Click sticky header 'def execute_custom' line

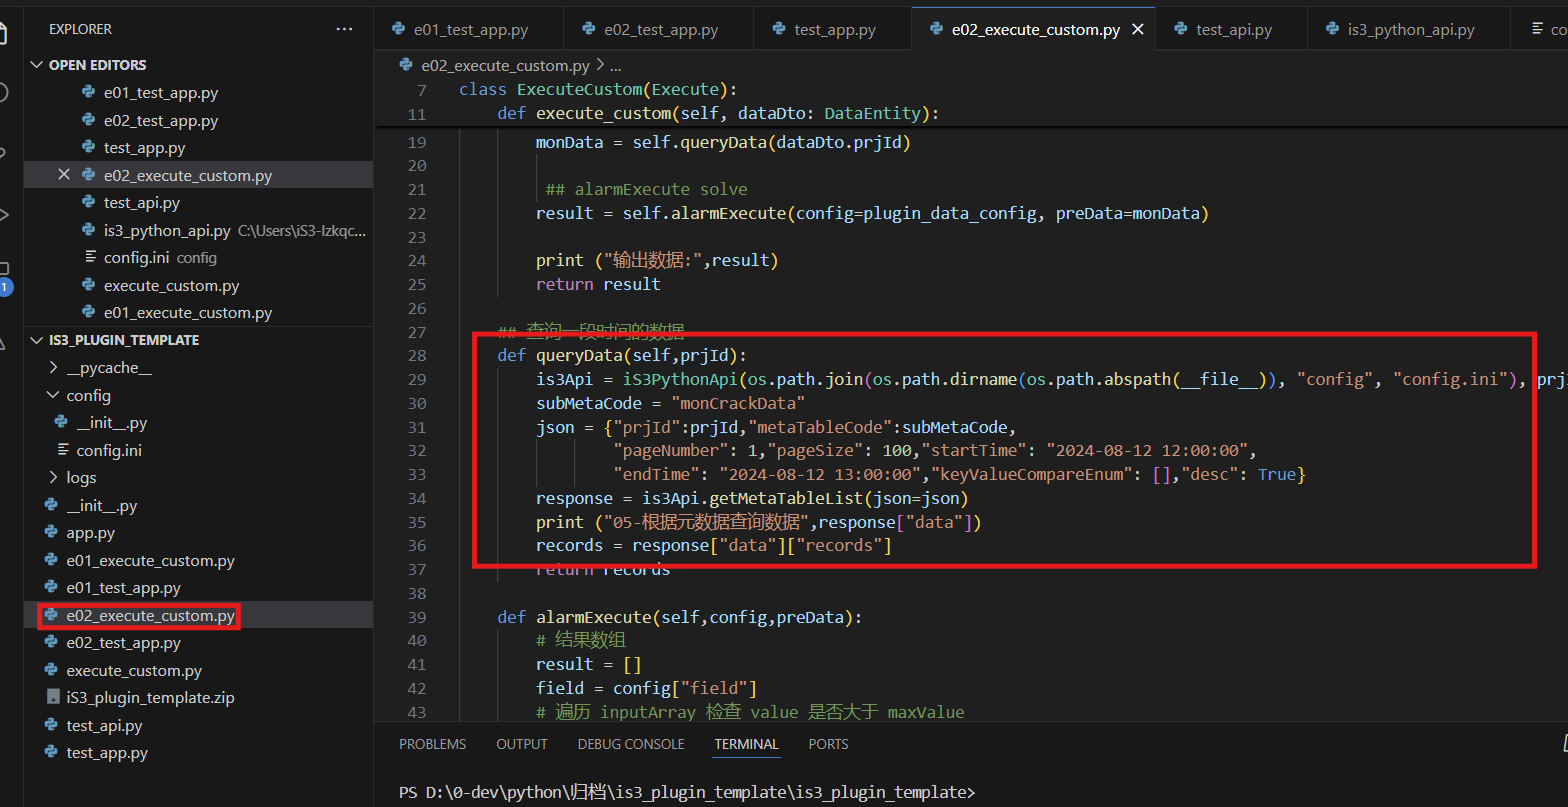tap(717, 114)
